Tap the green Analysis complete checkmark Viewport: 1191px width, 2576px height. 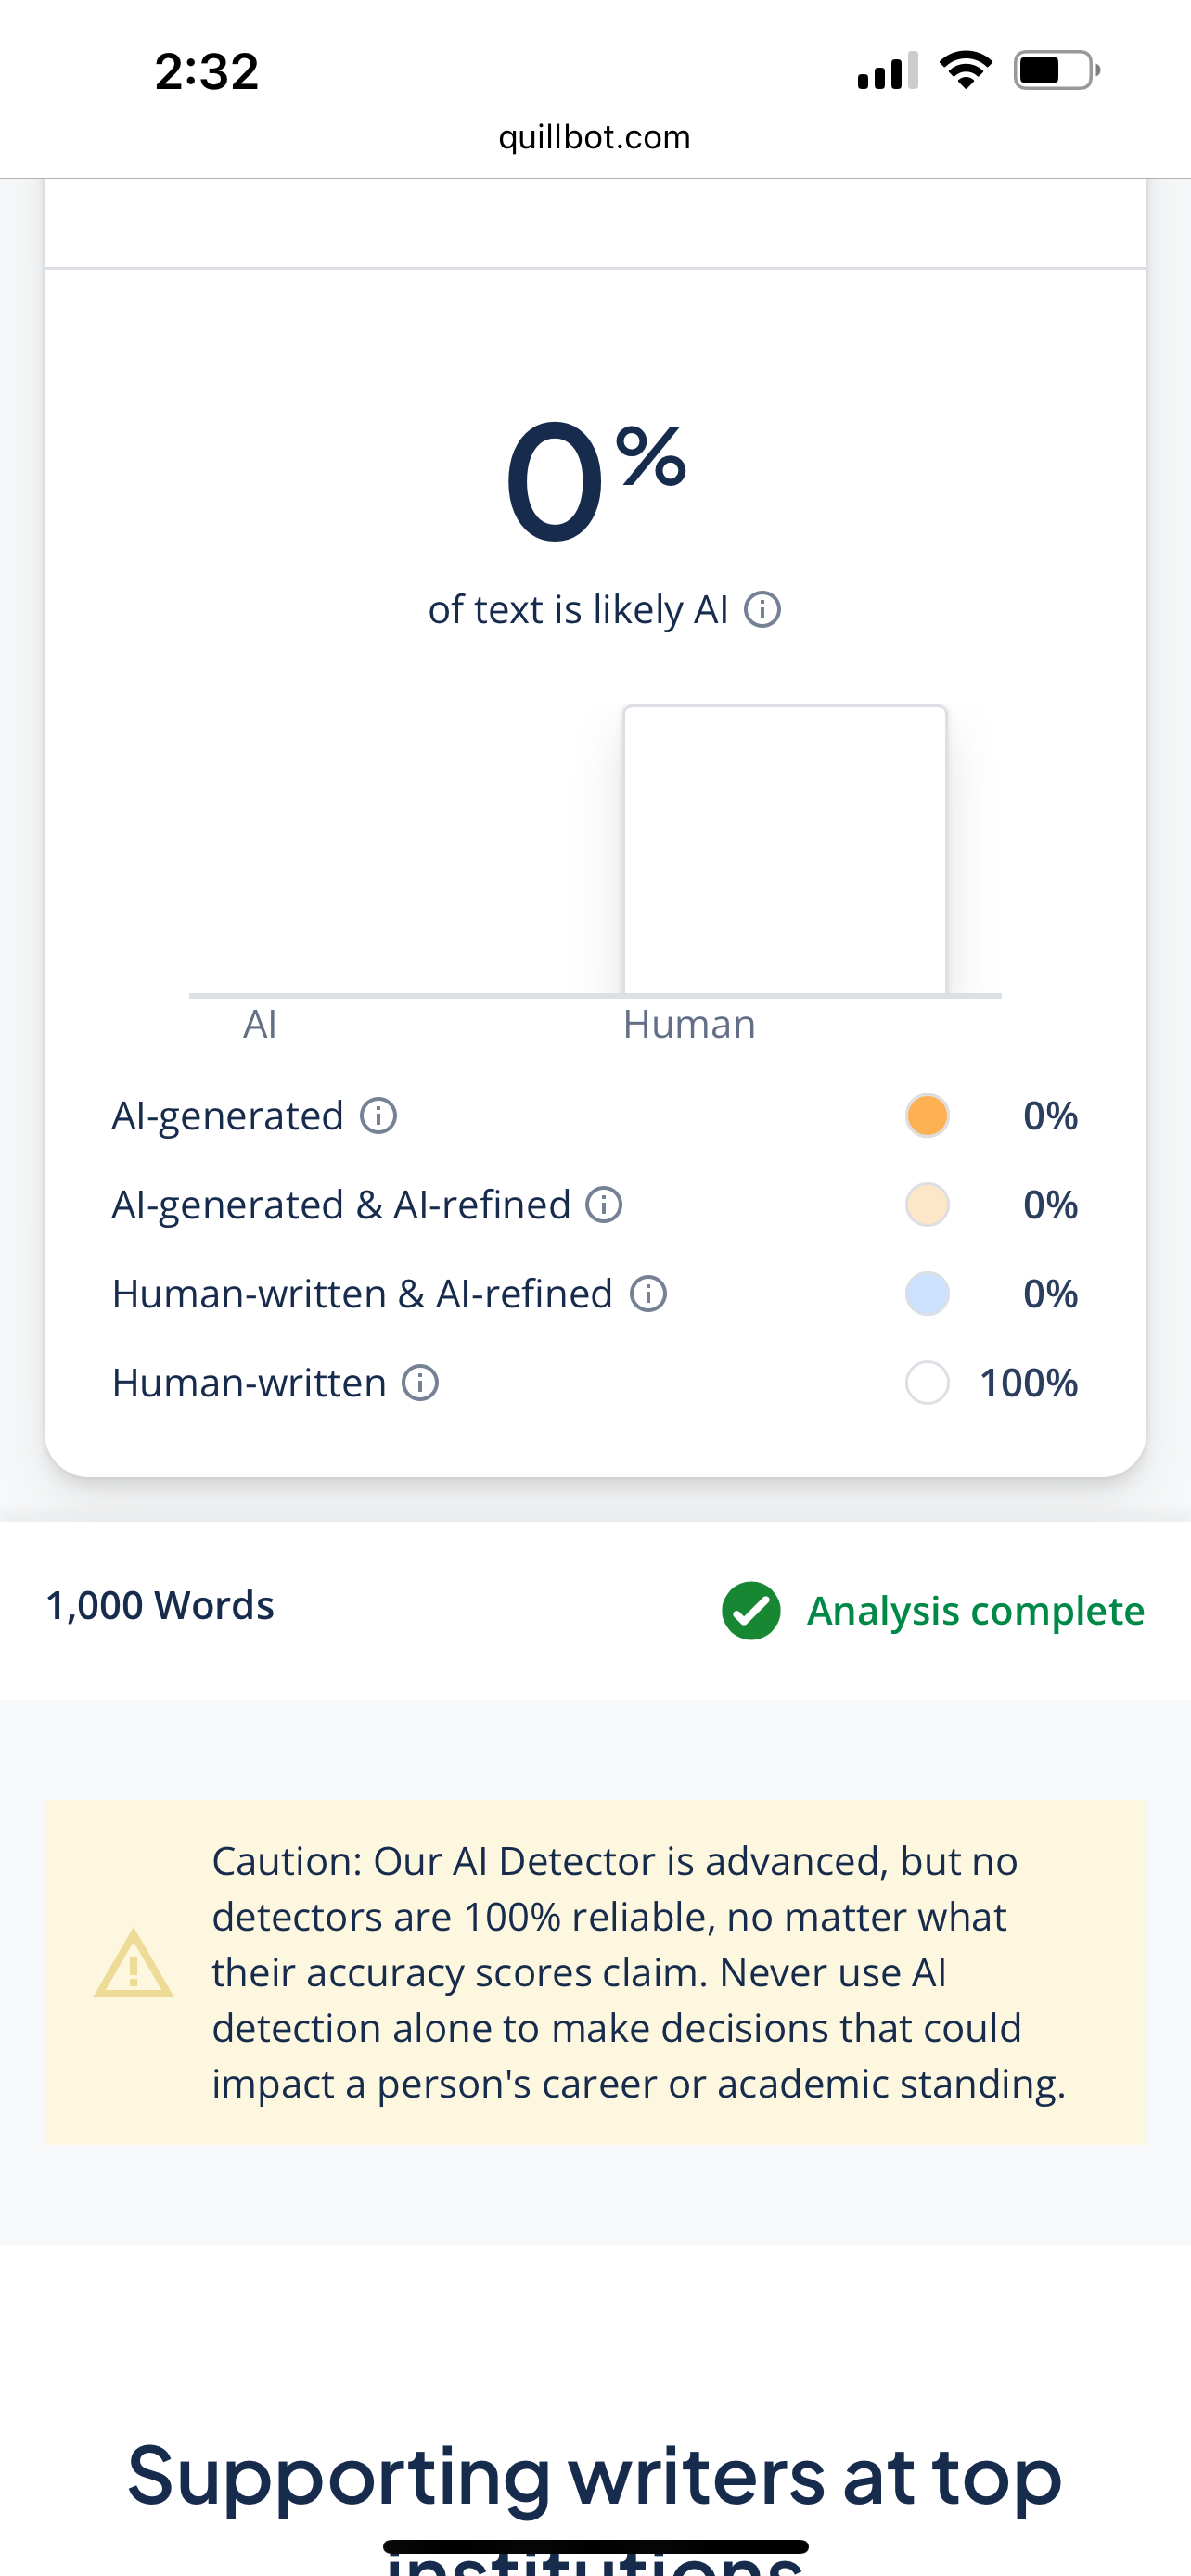tap(751, 1610)
